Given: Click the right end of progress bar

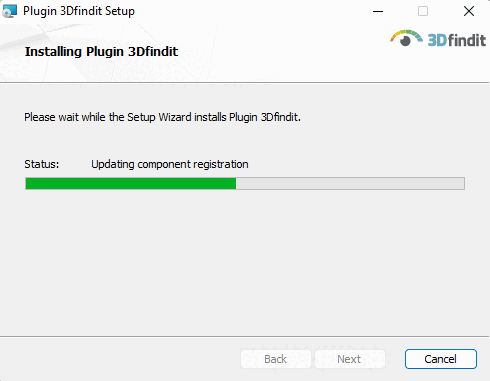Looking at the screenshot, I should 460,184.
